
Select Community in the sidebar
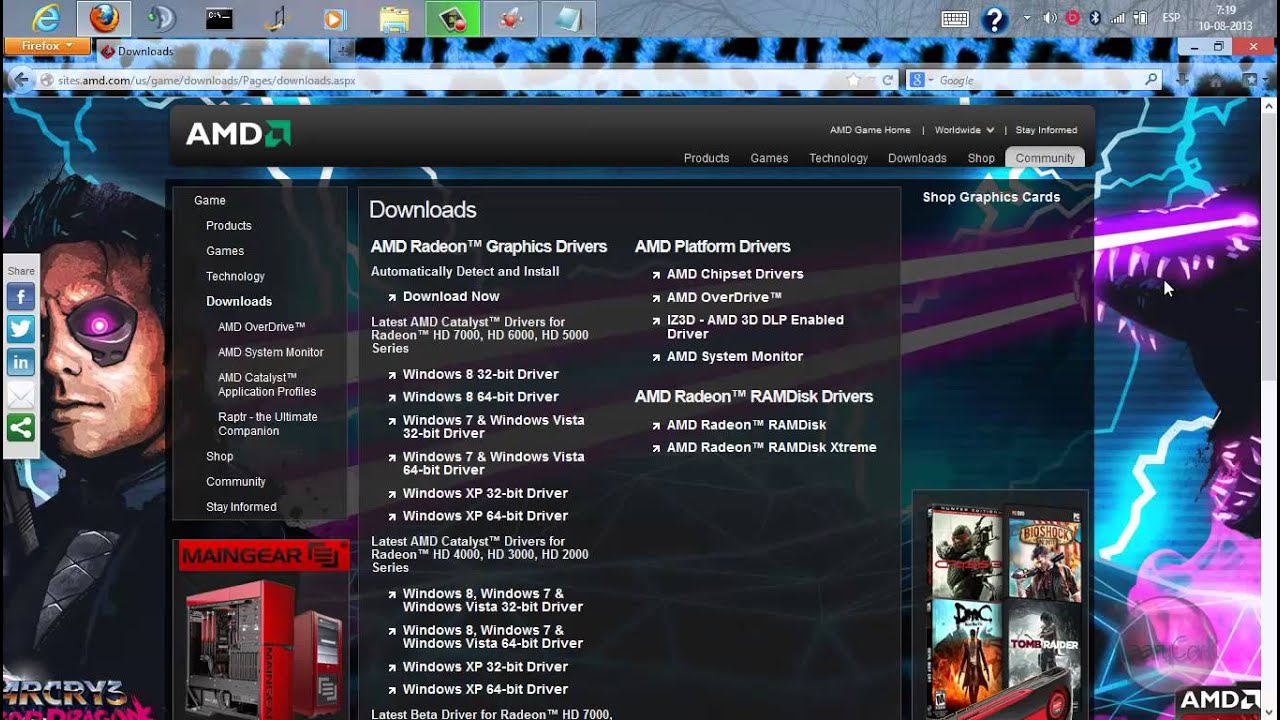(236, 482)
